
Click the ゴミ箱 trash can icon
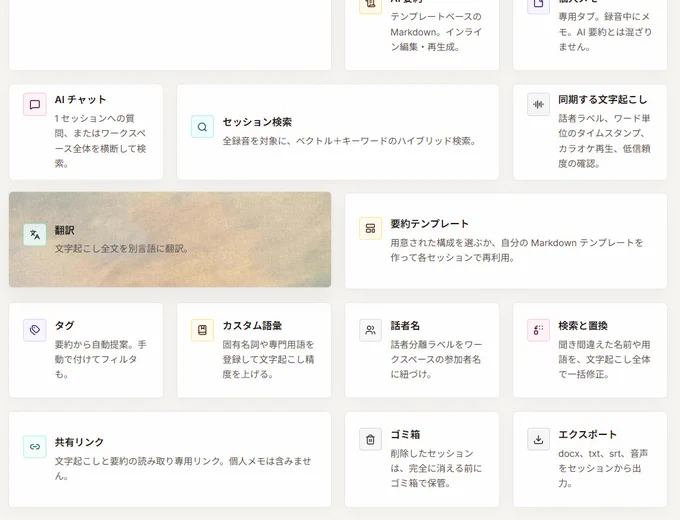coord(370,439)
